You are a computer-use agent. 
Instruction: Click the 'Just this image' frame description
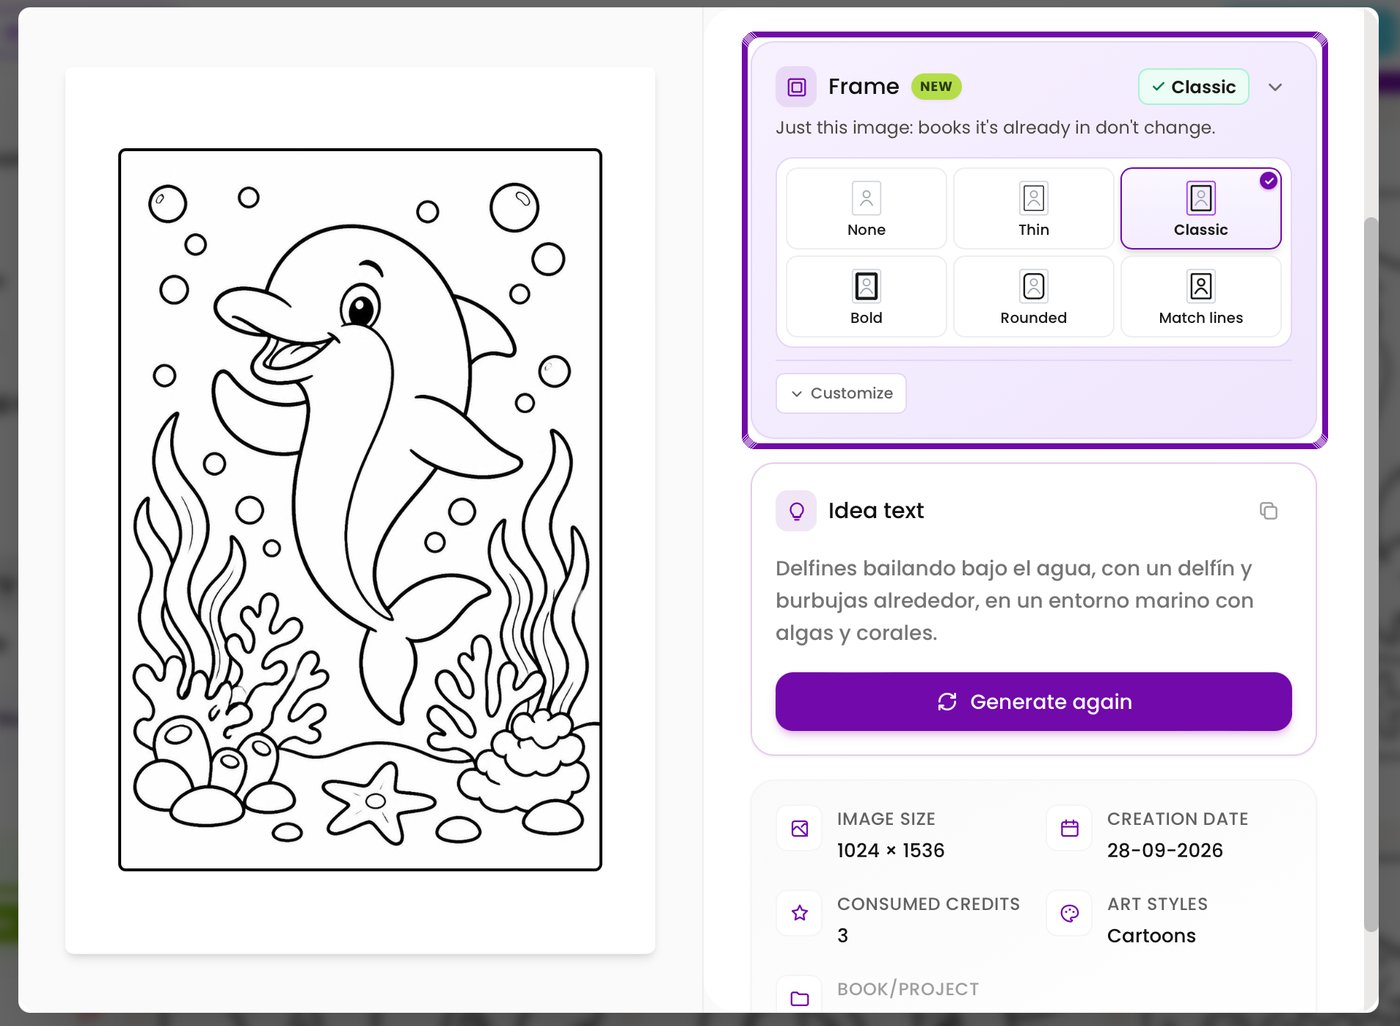(995, 127)
